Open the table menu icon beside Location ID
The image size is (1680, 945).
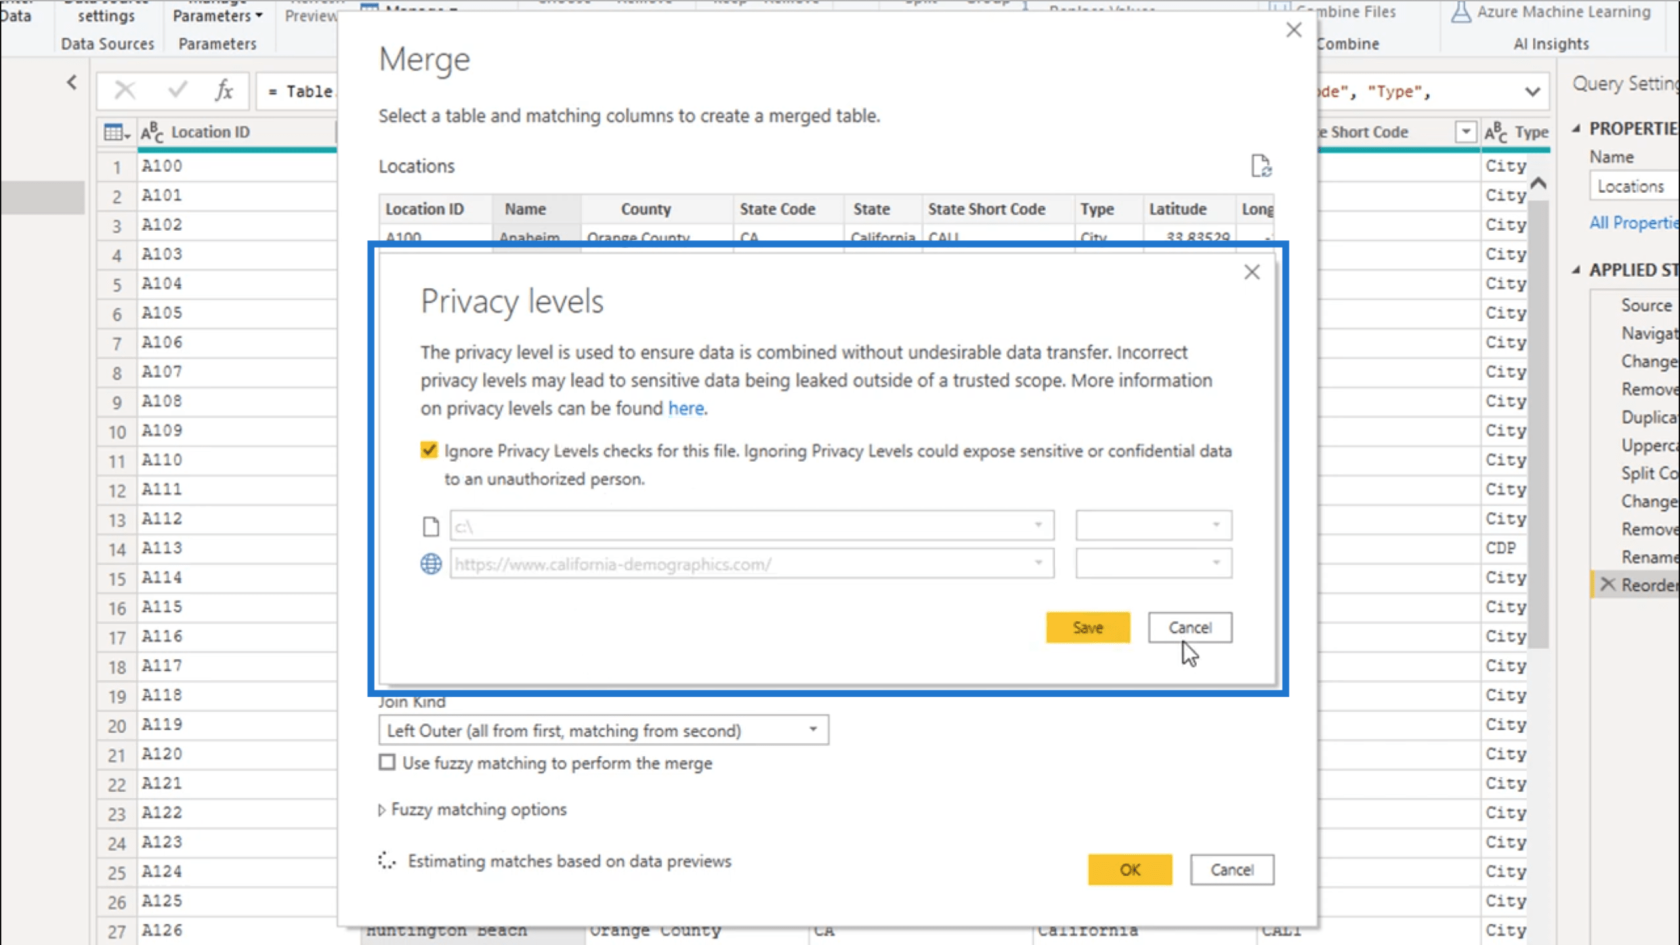(x=116, y=132)
